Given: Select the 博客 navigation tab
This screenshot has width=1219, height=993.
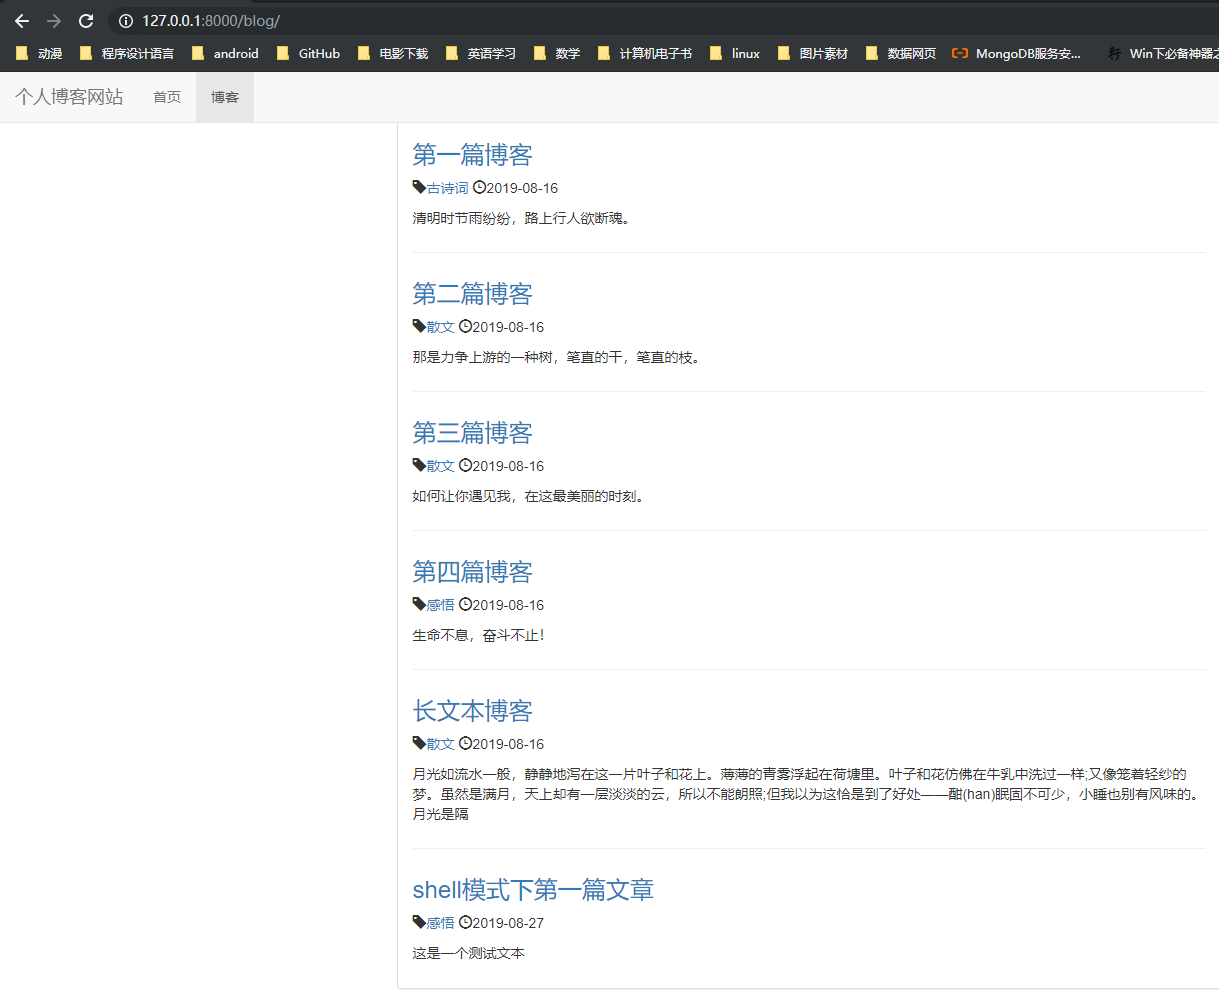Looking at the screenshot, I should tap(224, 96).
